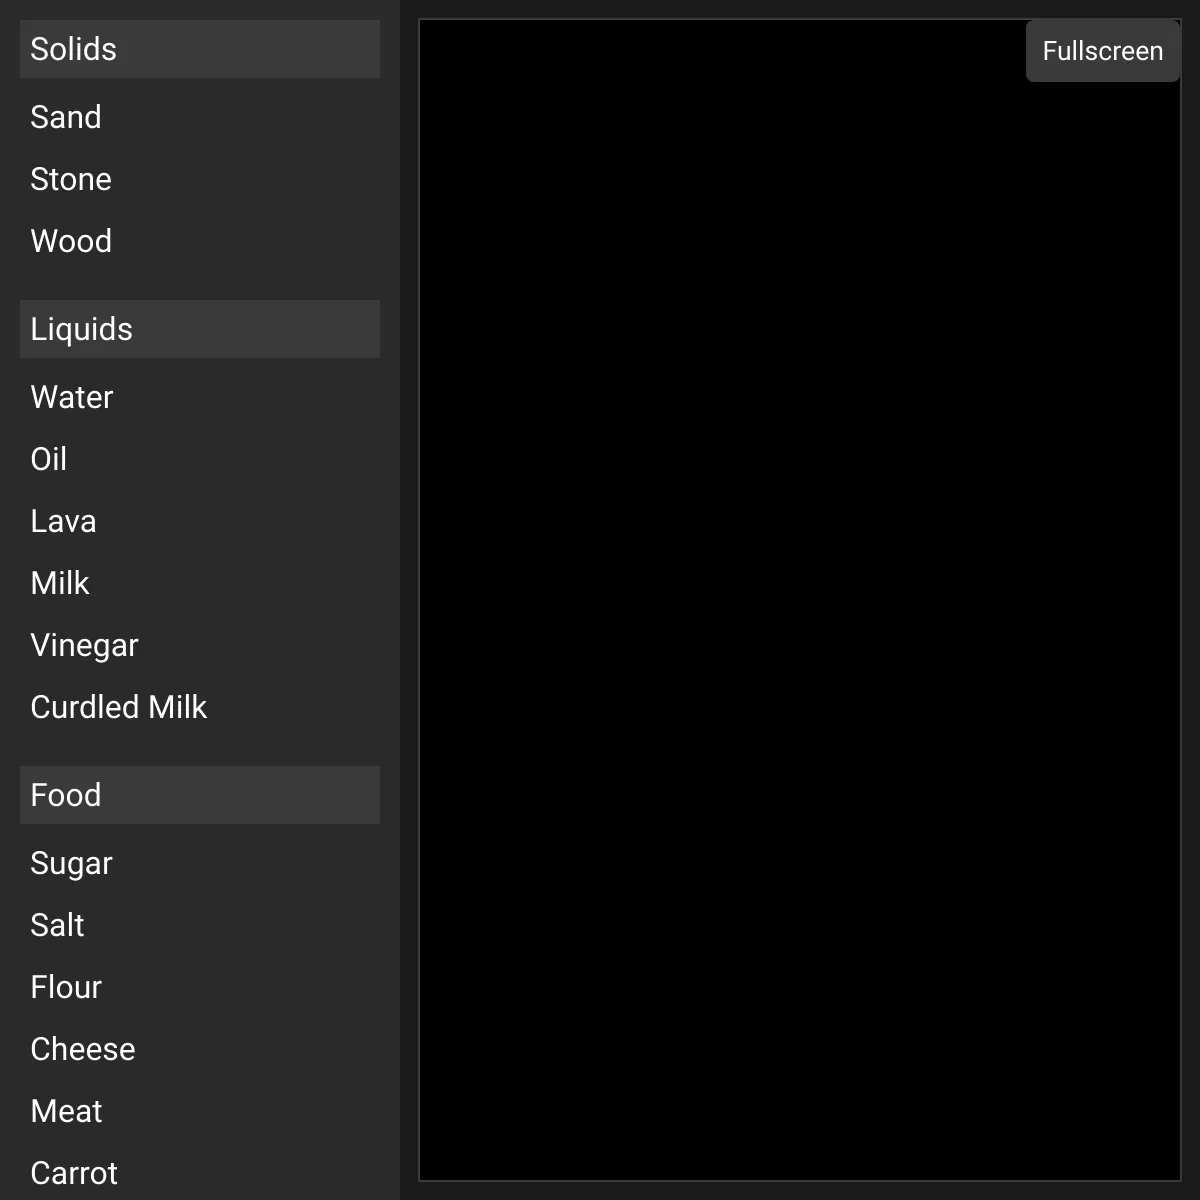This screenshot has width=1200, height=1200.
Task: Pick the Meat food item
Action: tap(200, 1111)
